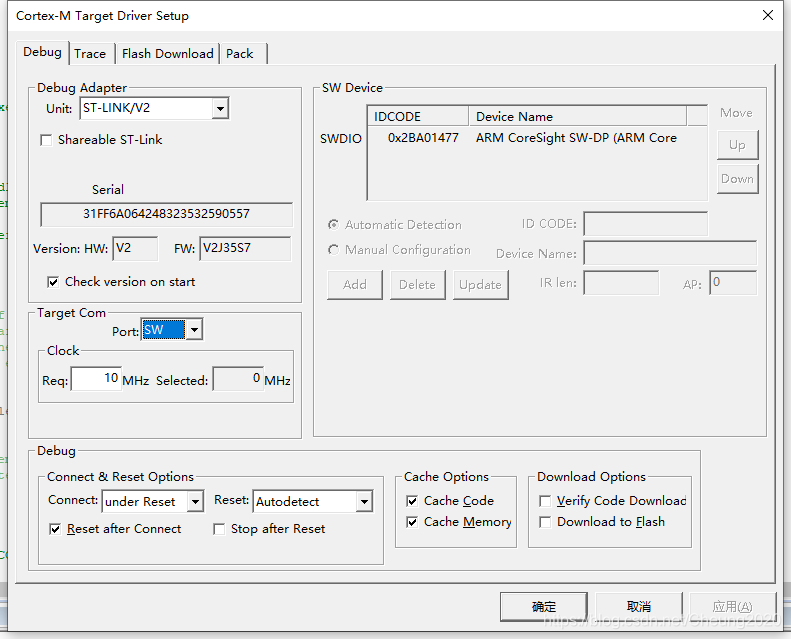Click the Selected clock MHz field
The image size is (791, 639).
point(238,379)
